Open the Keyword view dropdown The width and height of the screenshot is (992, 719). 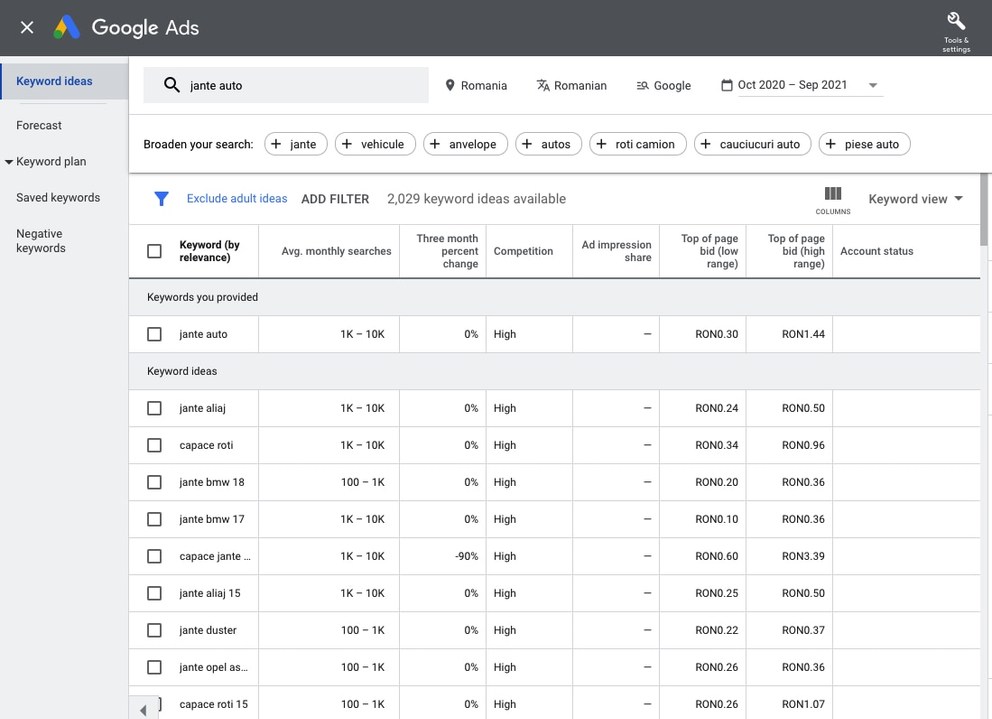[x=915, y=199]
